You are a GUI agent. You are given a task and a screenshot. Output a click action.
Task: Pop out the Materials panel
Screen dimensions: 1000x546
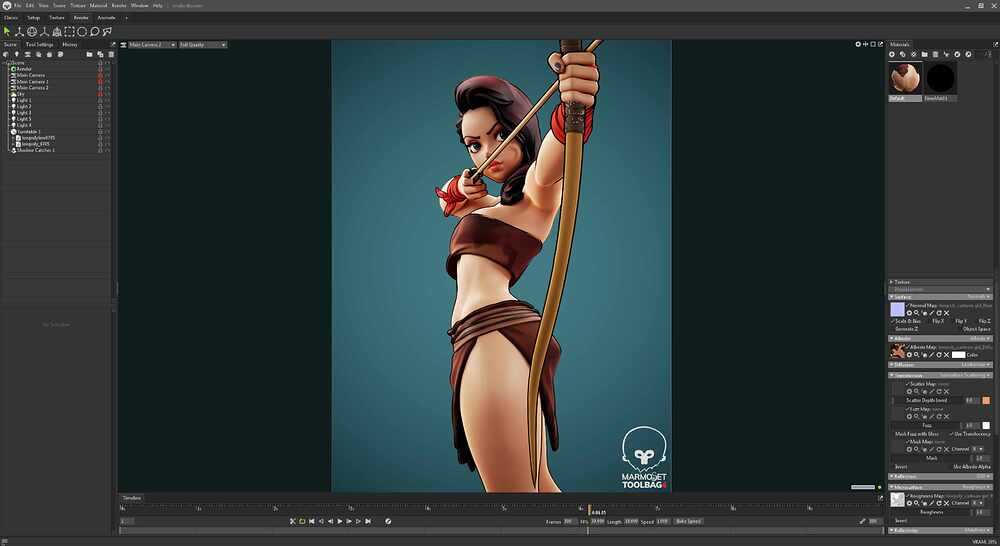coord(996,44)
